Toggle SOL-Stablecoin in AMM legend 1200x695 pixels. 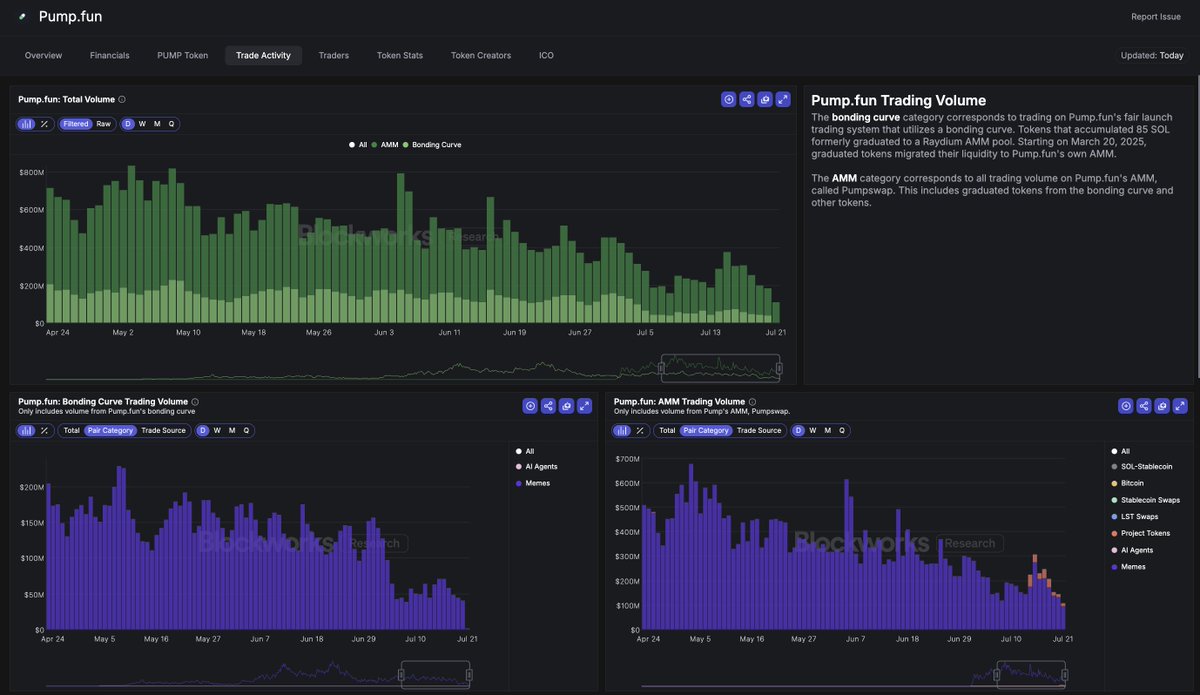click(1142, 467)
